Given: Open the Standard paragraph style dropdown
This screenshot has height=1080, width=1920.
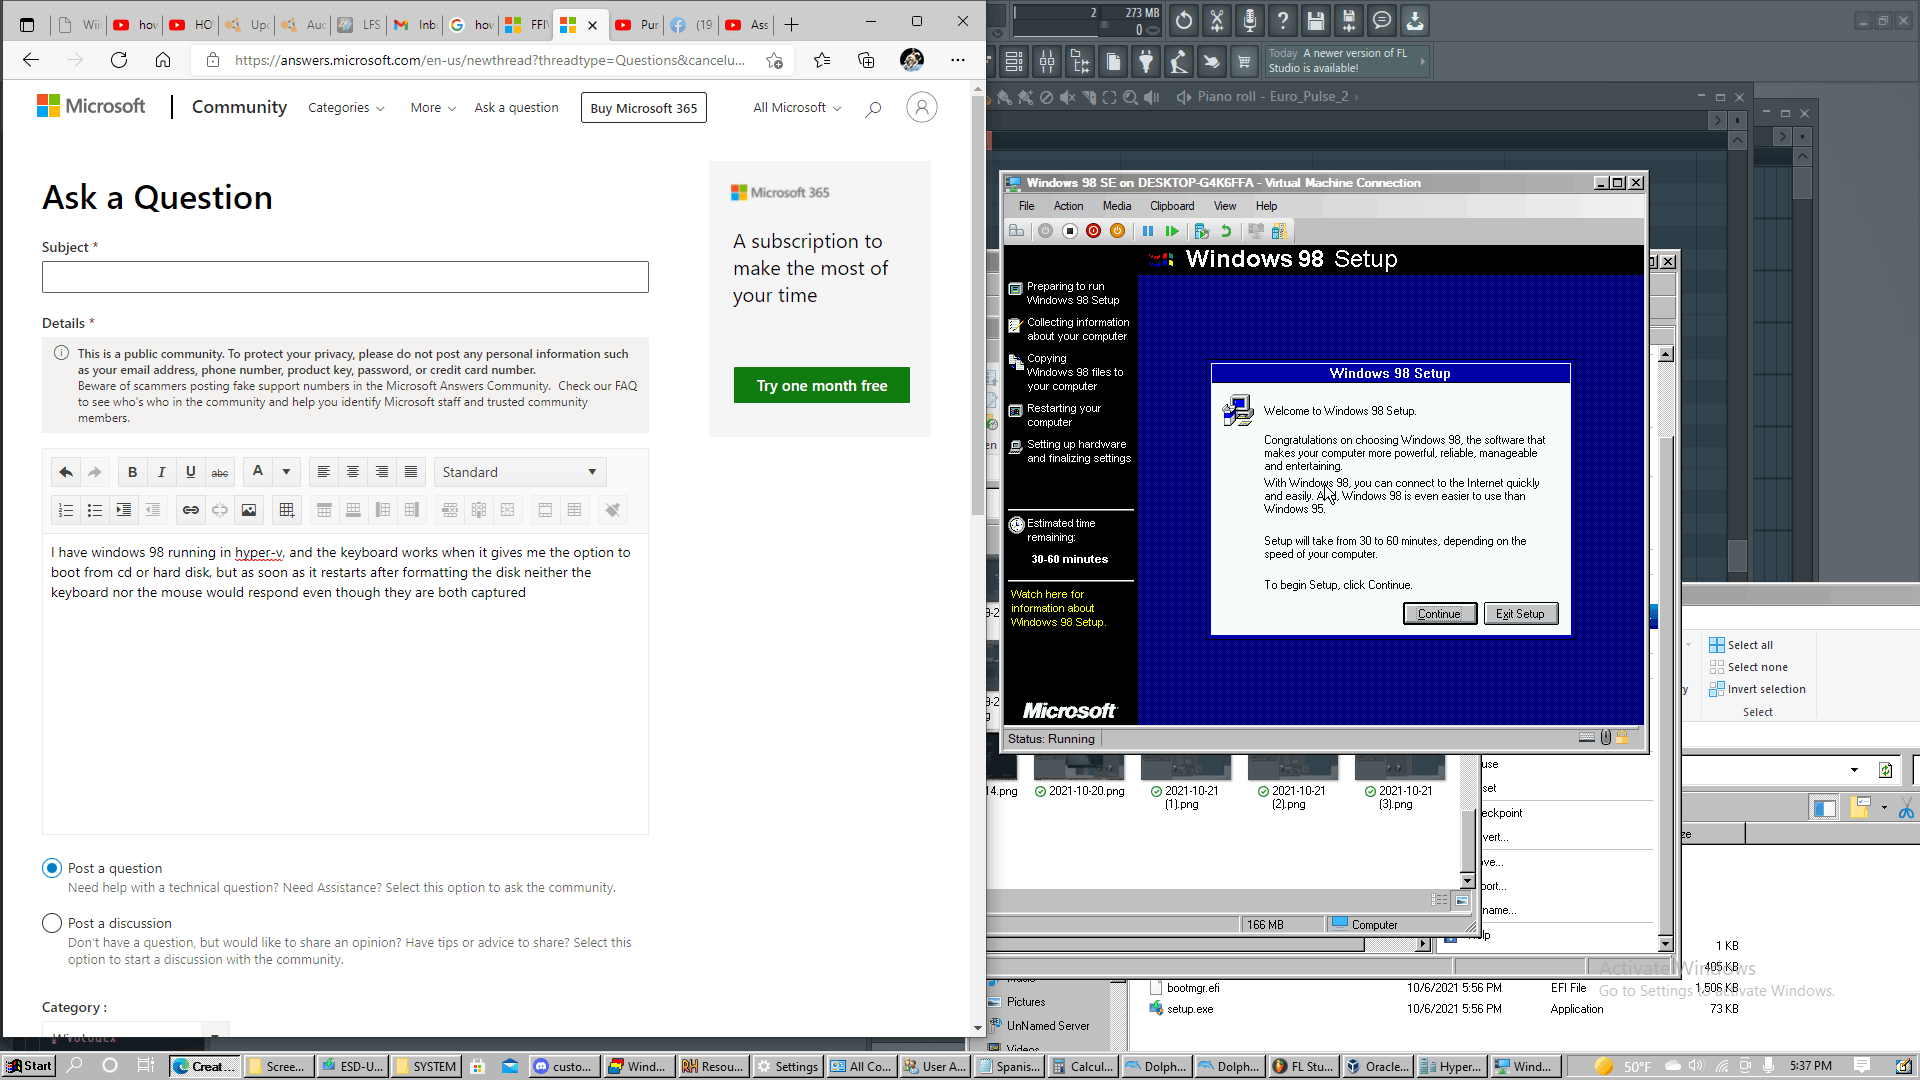Looking at the screenshot, I should (x=520, y=472).
